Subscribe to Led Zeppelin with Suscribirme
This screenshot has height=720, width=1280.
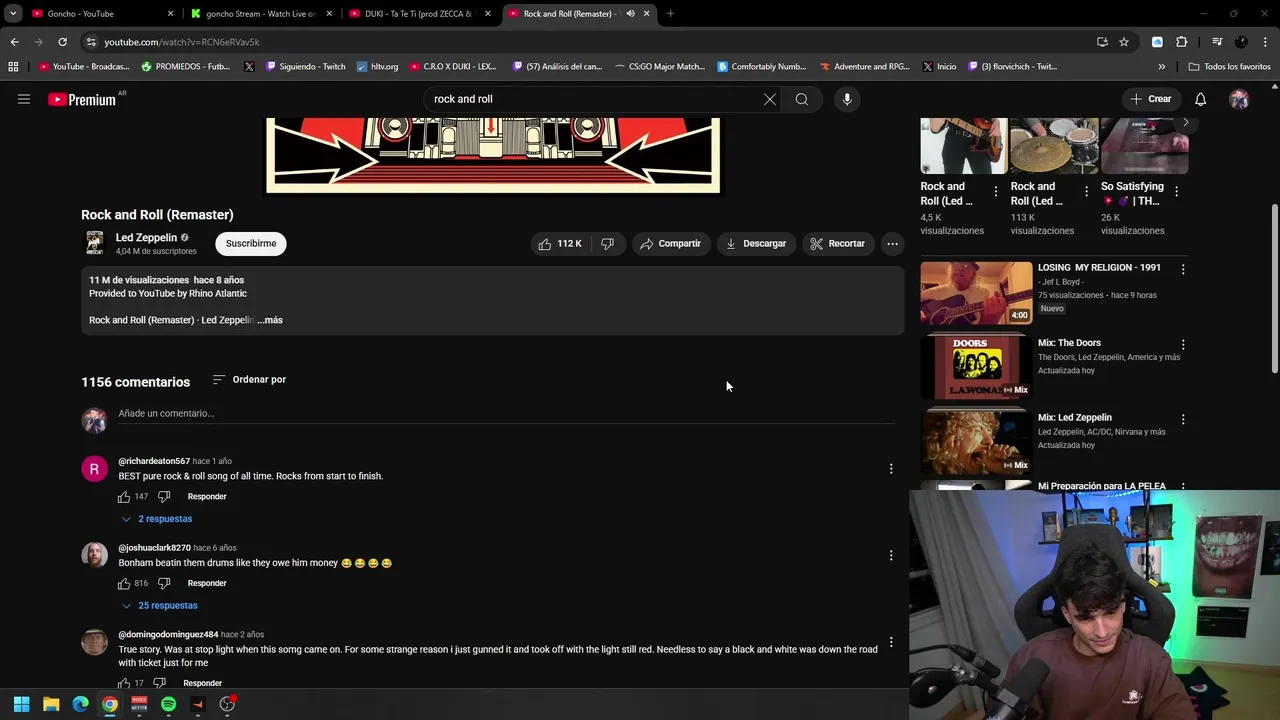pos(251,244)
